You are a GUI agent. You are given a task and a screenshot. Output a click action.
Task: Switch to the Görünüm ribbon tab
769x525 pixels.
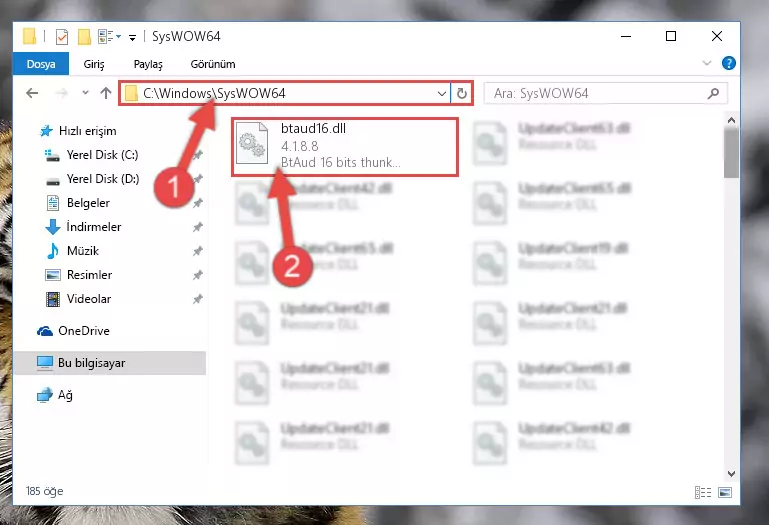coord(213,64)
